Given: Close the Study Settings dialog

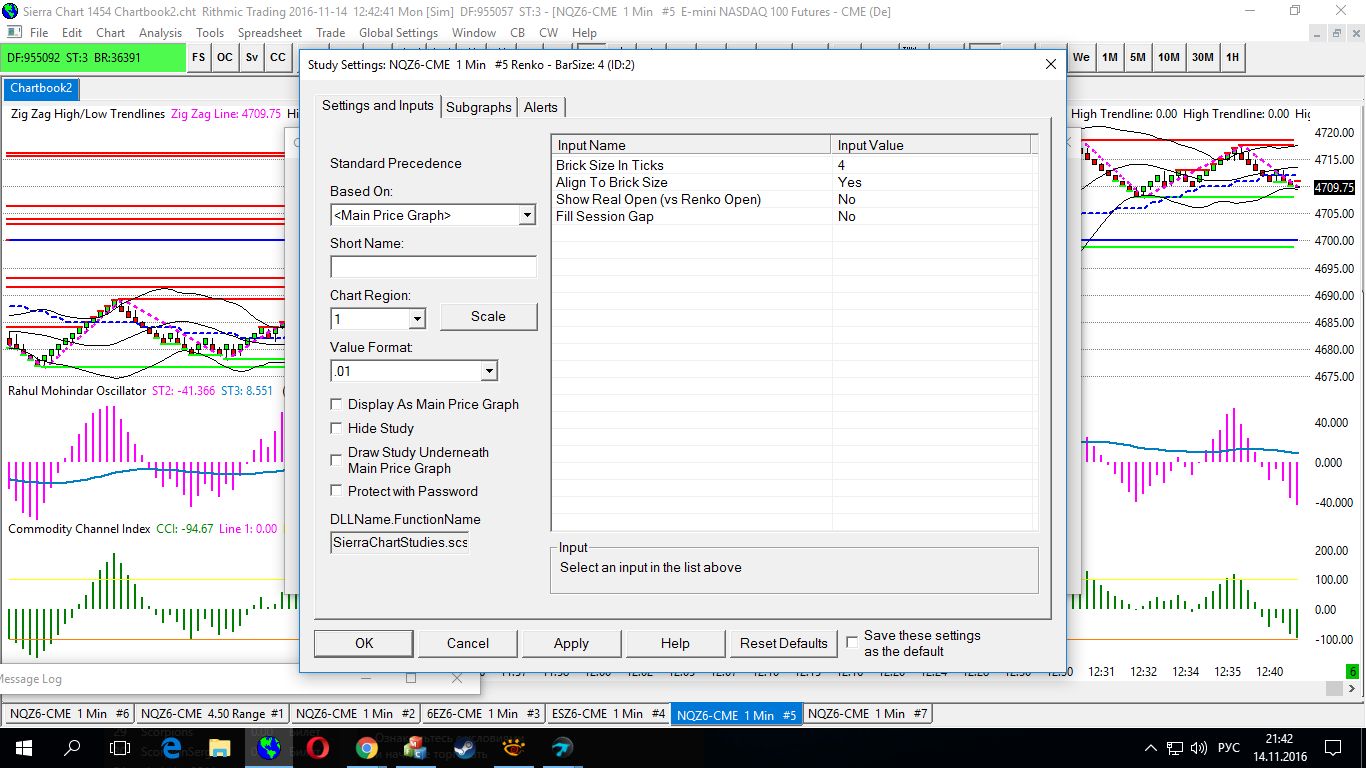Looking at the screenshot, I should [1050, 64].
